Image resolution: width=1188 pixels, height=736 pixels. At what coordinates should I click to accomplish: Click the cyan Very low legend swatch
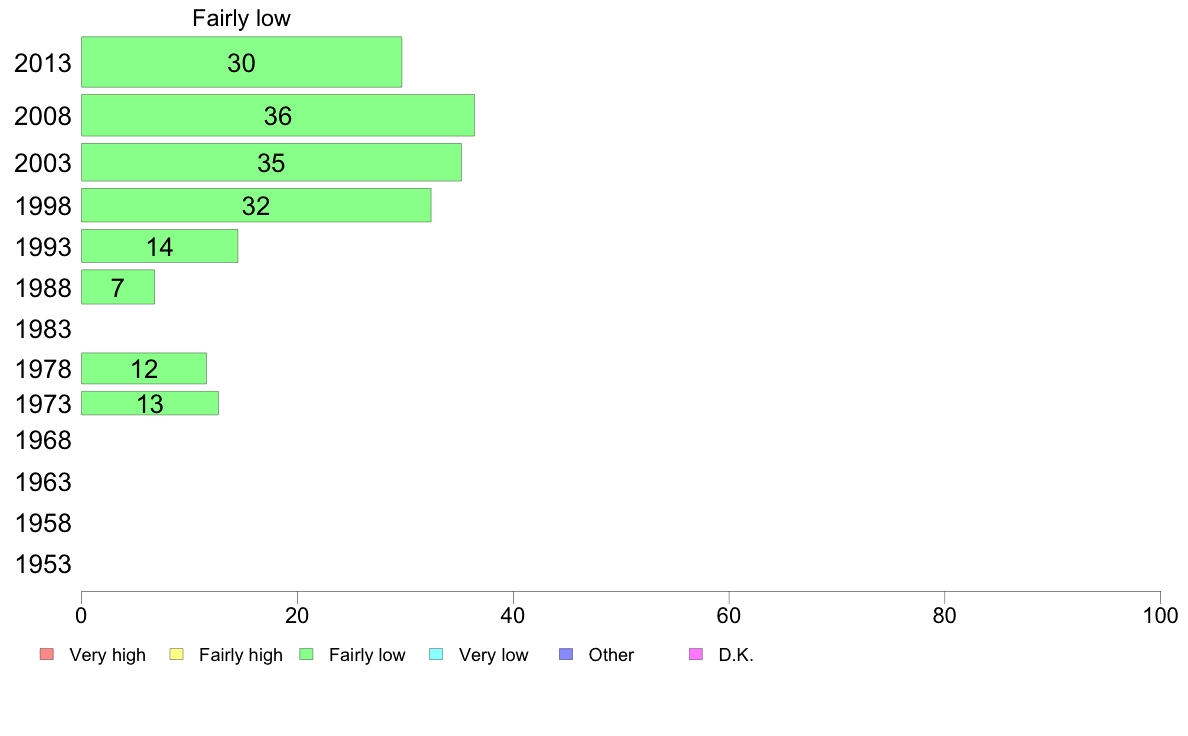tap(436, 654)
